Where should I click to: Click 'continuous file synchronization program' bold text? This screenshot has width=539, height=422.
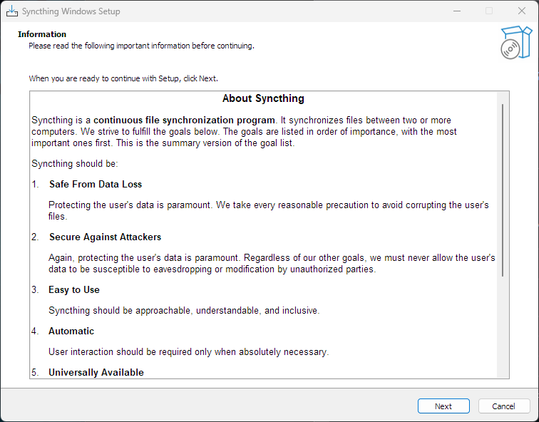184,120
